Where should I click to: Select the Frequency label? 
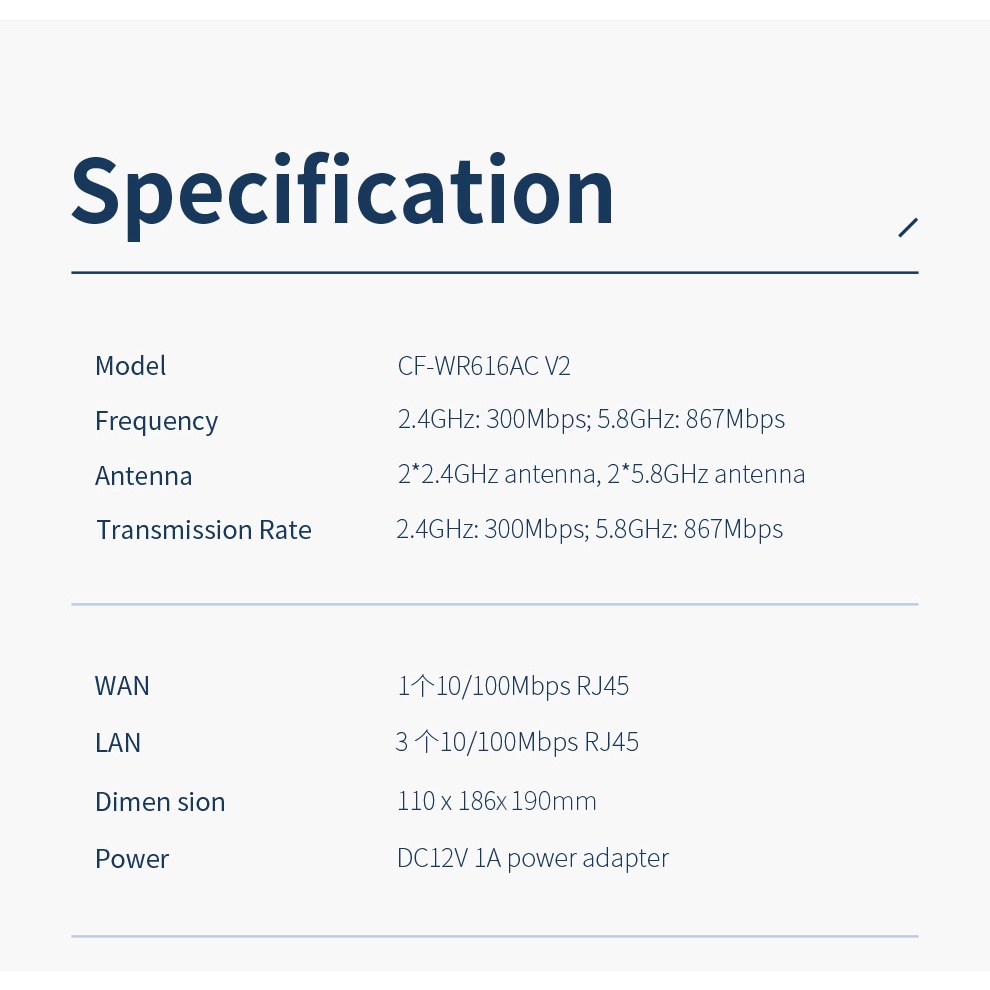156,421
